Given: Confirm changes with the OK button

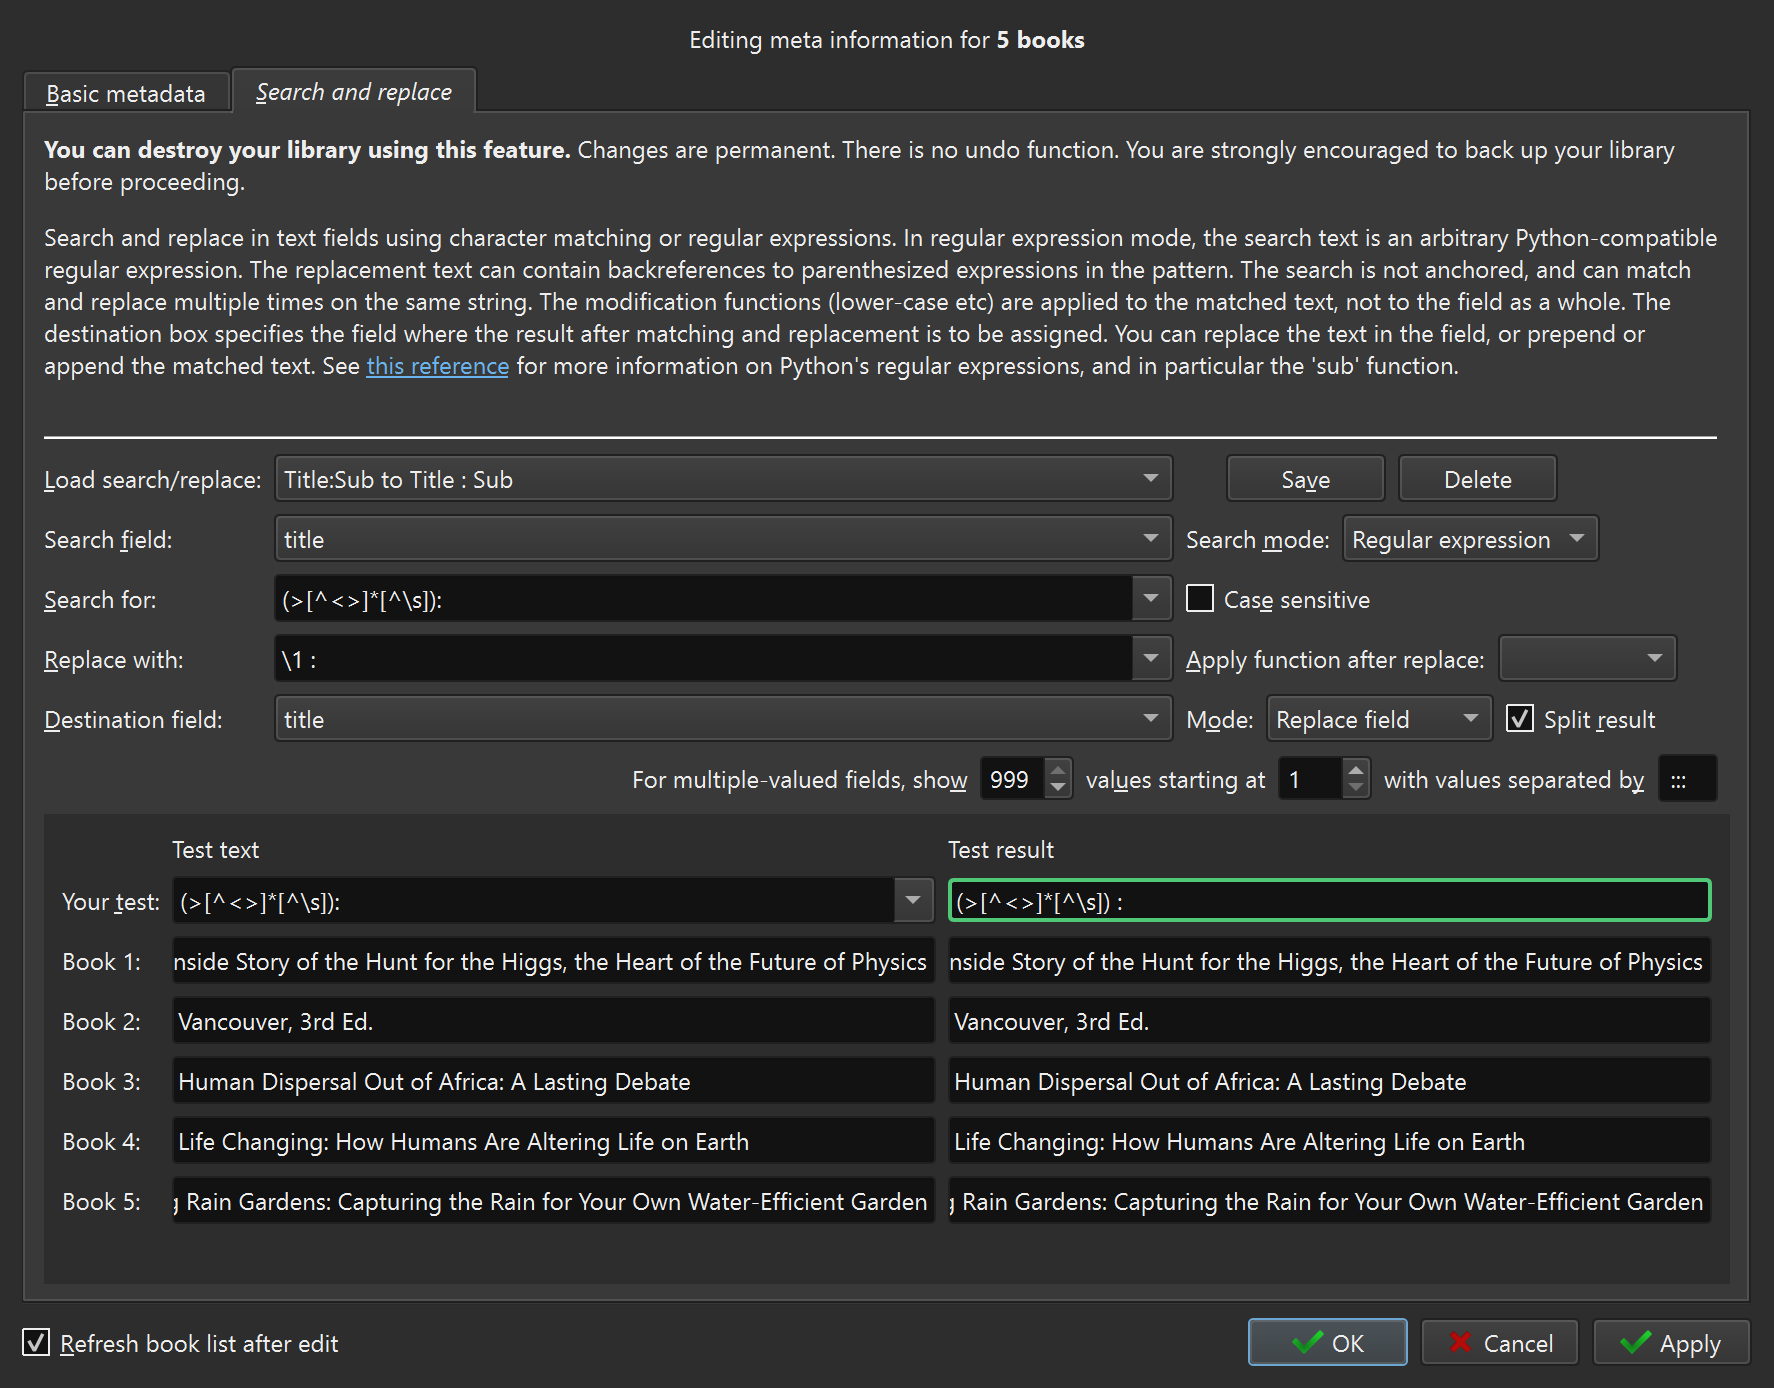Looking at the screenshot, I should [x=1327, y=1343].
